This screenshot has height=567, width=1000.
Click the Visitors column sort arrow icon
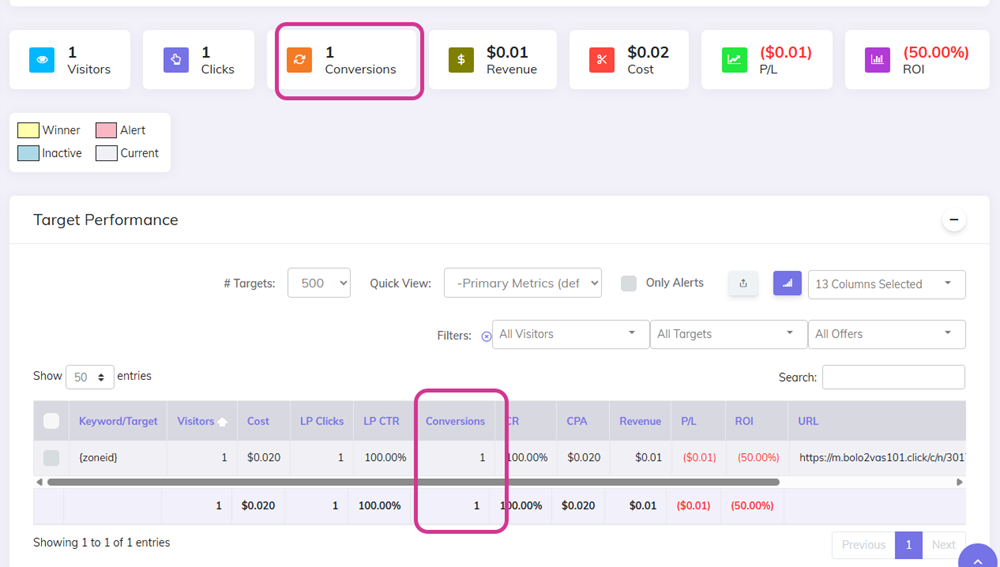click(223, 422)
